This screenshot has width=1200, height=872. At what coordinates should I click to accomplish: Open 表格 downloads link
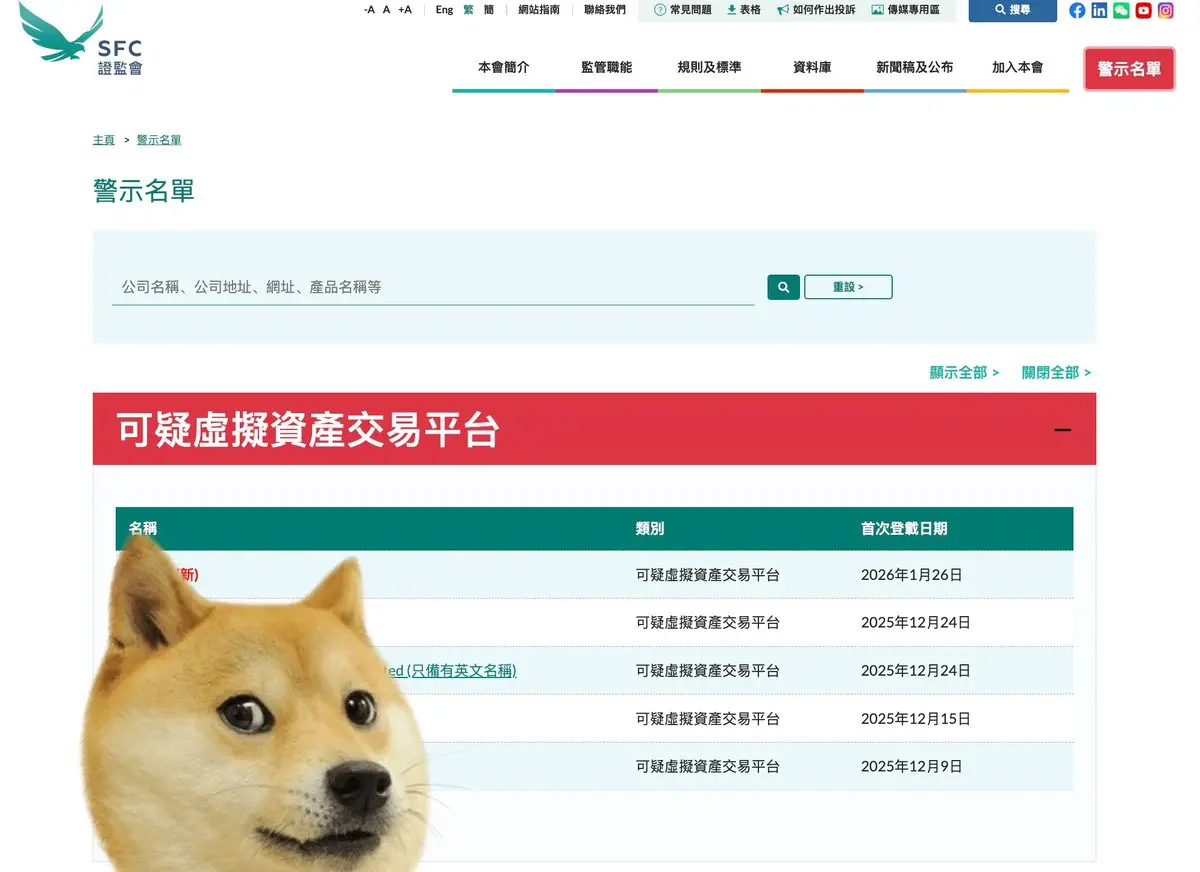(744, 10)
